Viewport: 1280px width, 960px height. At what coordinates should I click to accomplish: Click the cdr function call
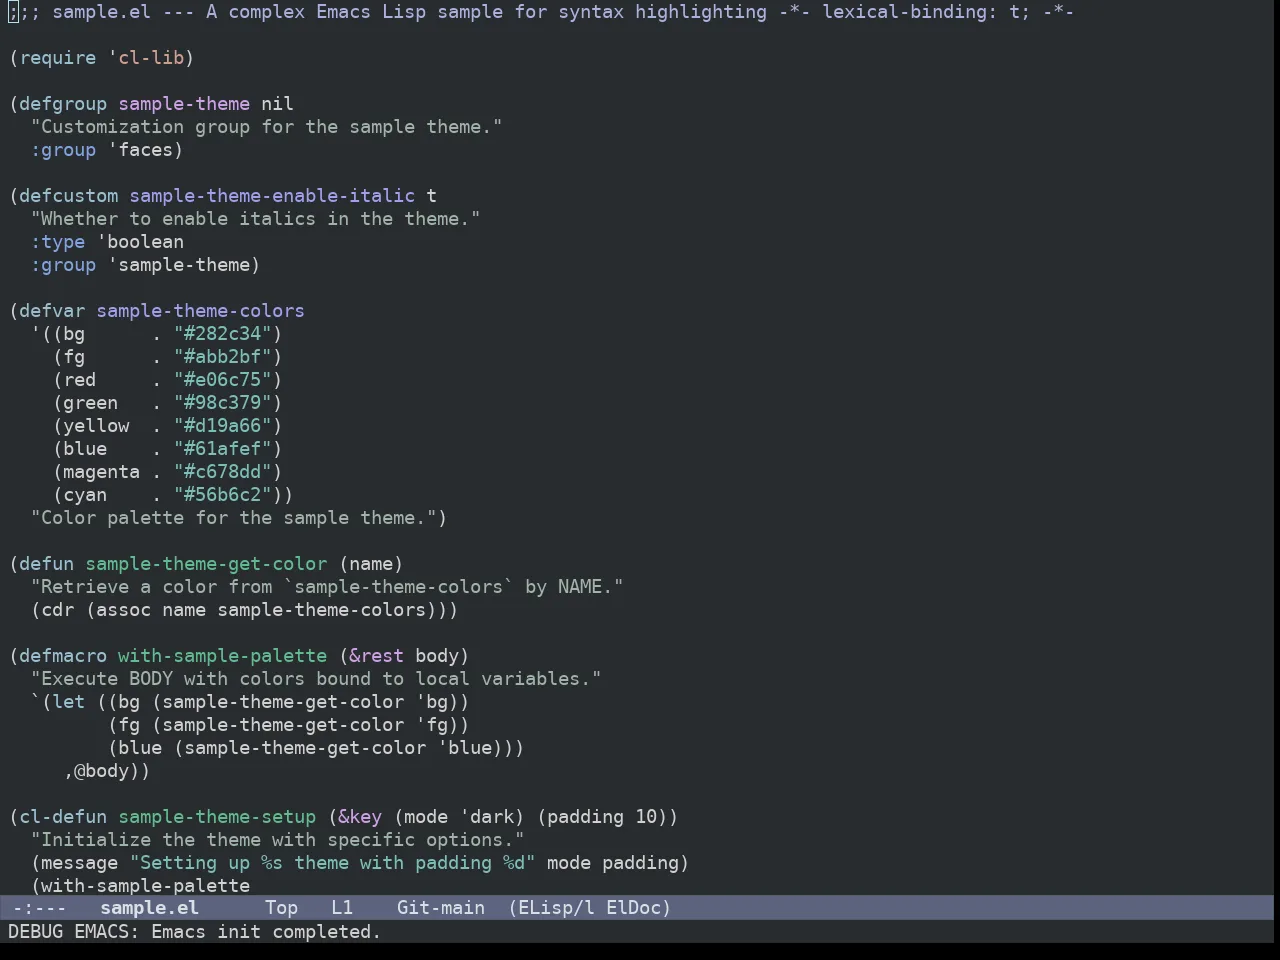click(58, 610)
